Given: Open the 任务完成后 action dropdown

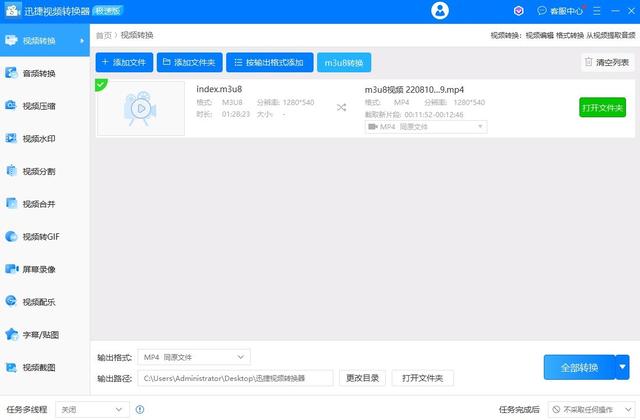Looking at the screenshot, I should (591, 409).
